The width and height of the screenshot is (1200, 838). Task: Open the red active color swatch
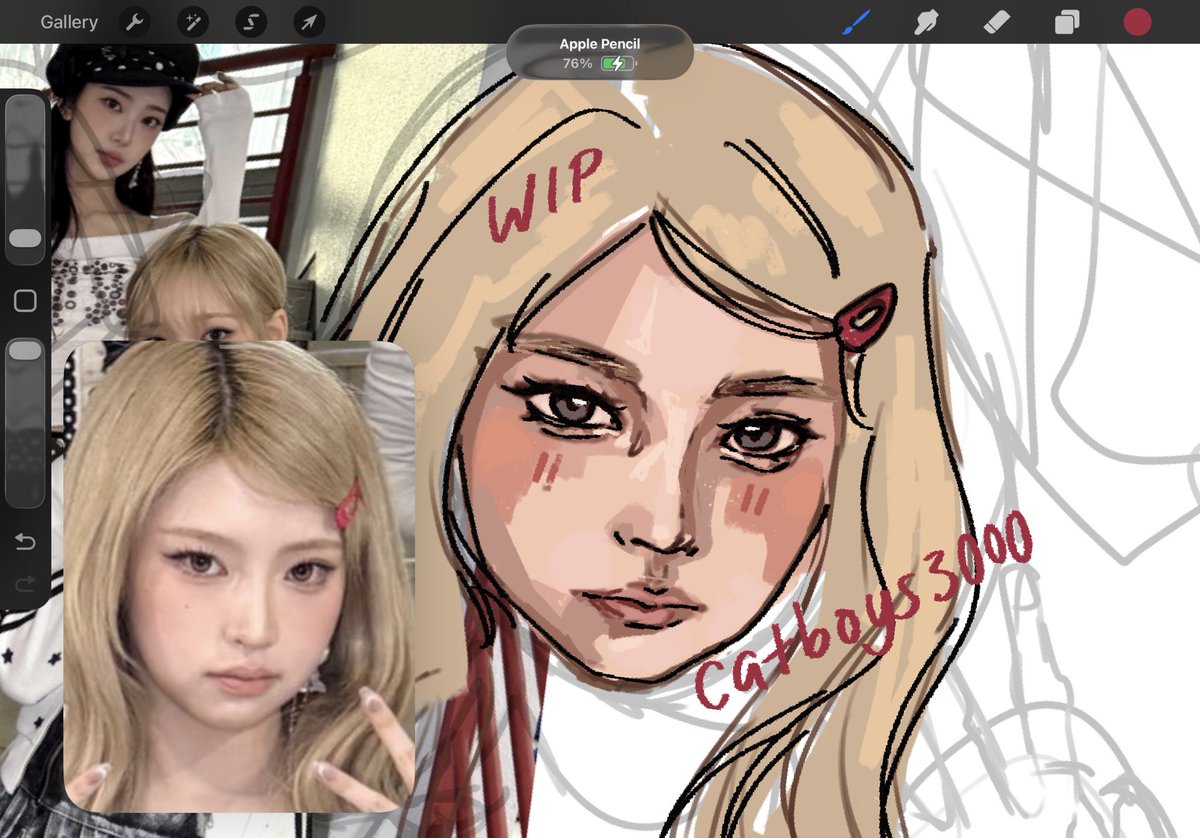pyautogui.click(x=1137, y=22)
